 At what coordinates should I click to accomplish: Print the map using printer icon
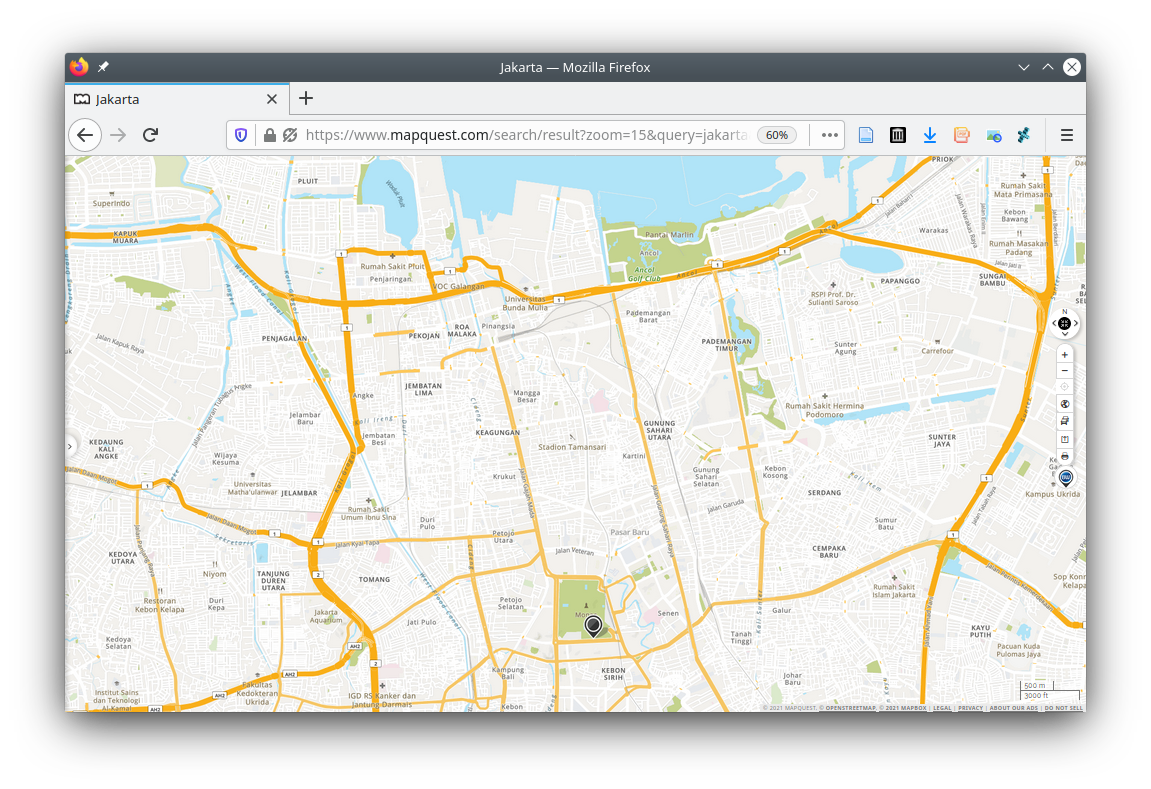point(1064,456)
